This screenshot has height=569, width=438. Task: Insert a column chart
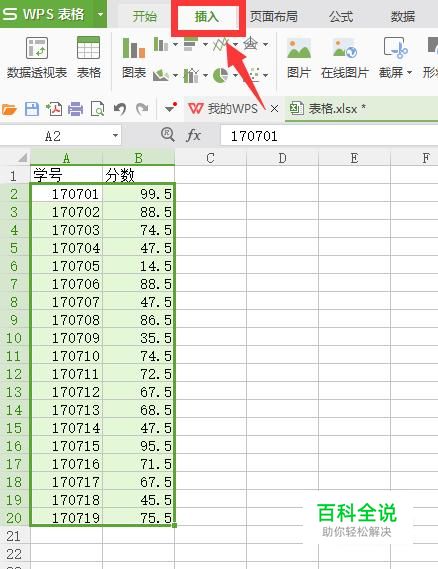(x=160, y=44)
